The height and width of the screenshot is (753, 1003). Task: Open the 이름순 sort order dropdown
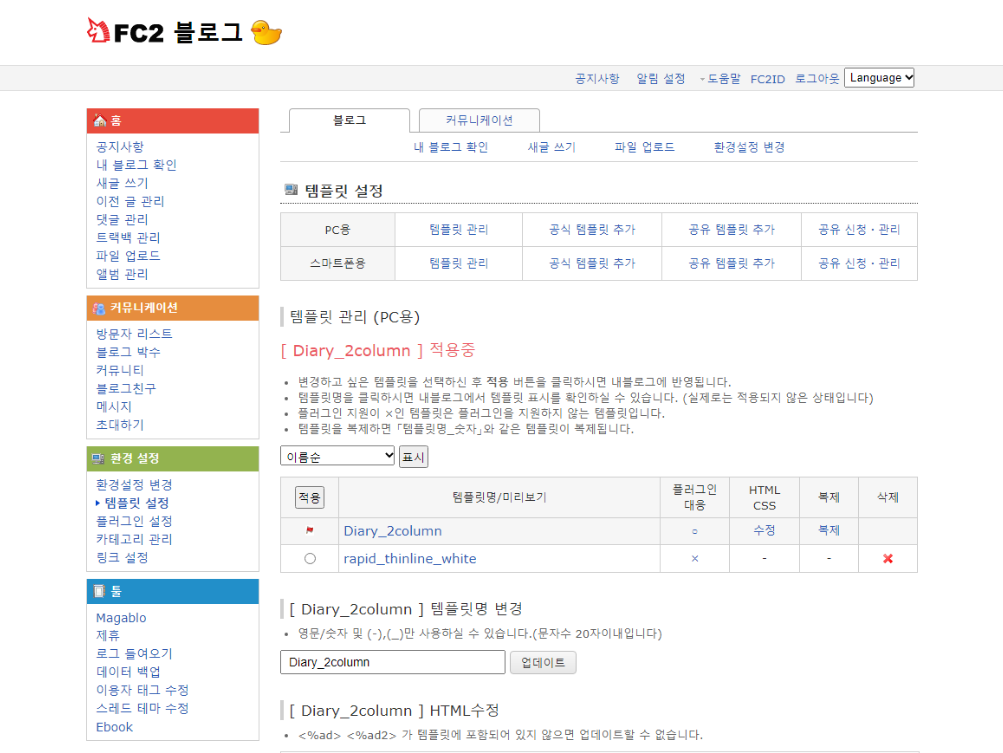click(337, 456)
